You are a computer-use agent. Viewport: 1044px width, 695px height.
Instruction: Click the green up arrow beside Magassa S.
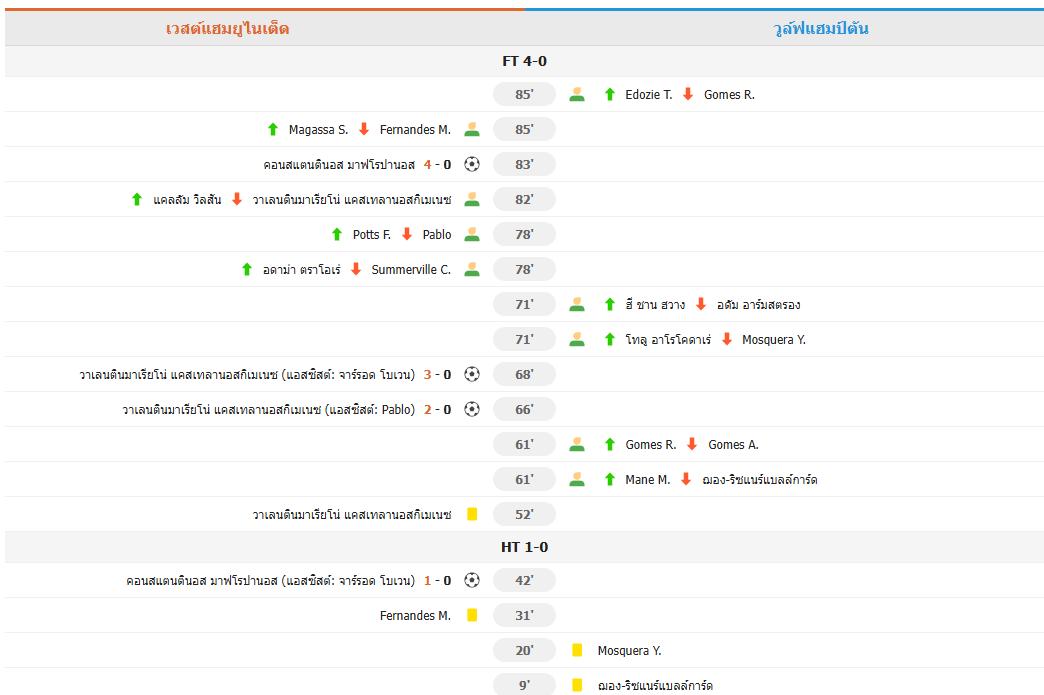[x=273, y=129]
